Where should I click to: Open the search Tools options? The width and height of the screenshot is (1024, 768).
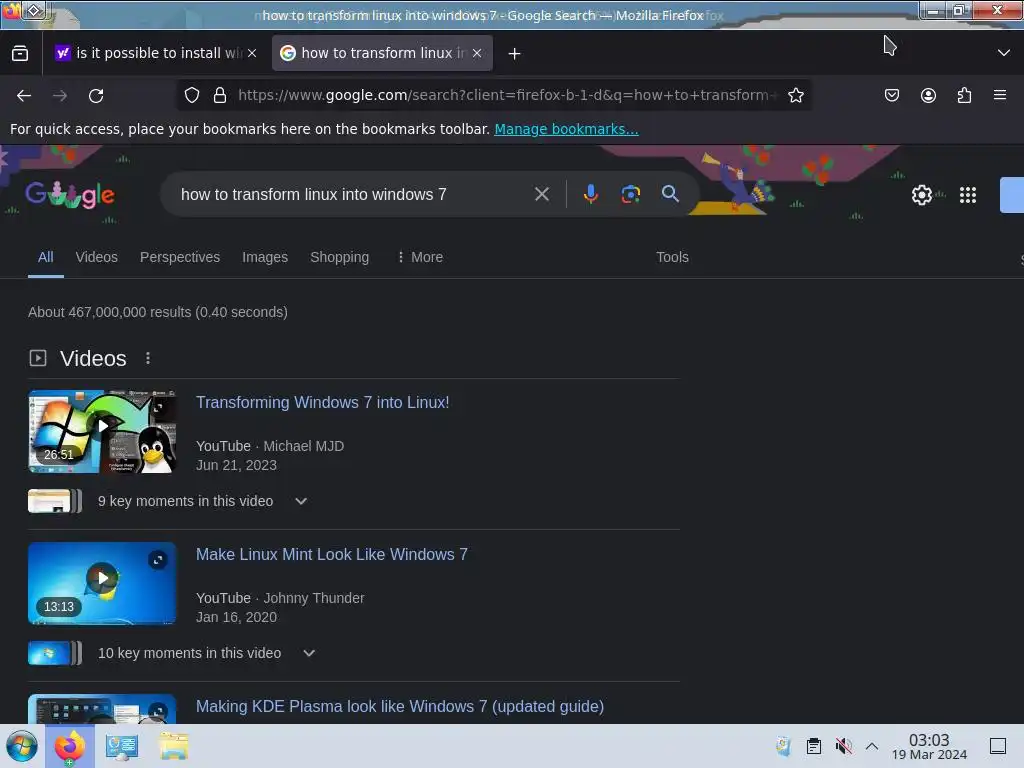672,257
